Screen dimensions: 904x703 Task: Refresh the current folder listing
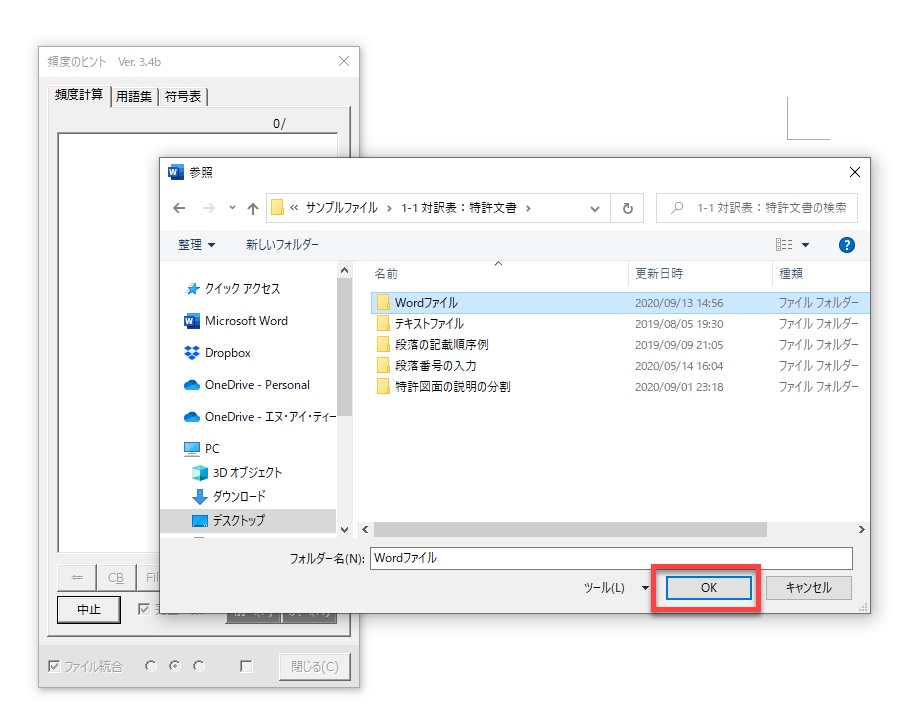[627, 208]
